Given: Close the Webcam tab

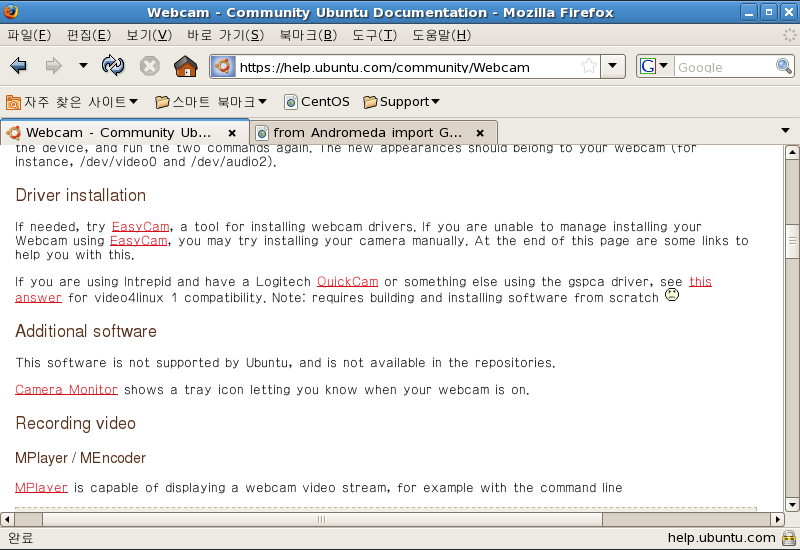Looking at the screenshot, I should click(x=232, y=133).
